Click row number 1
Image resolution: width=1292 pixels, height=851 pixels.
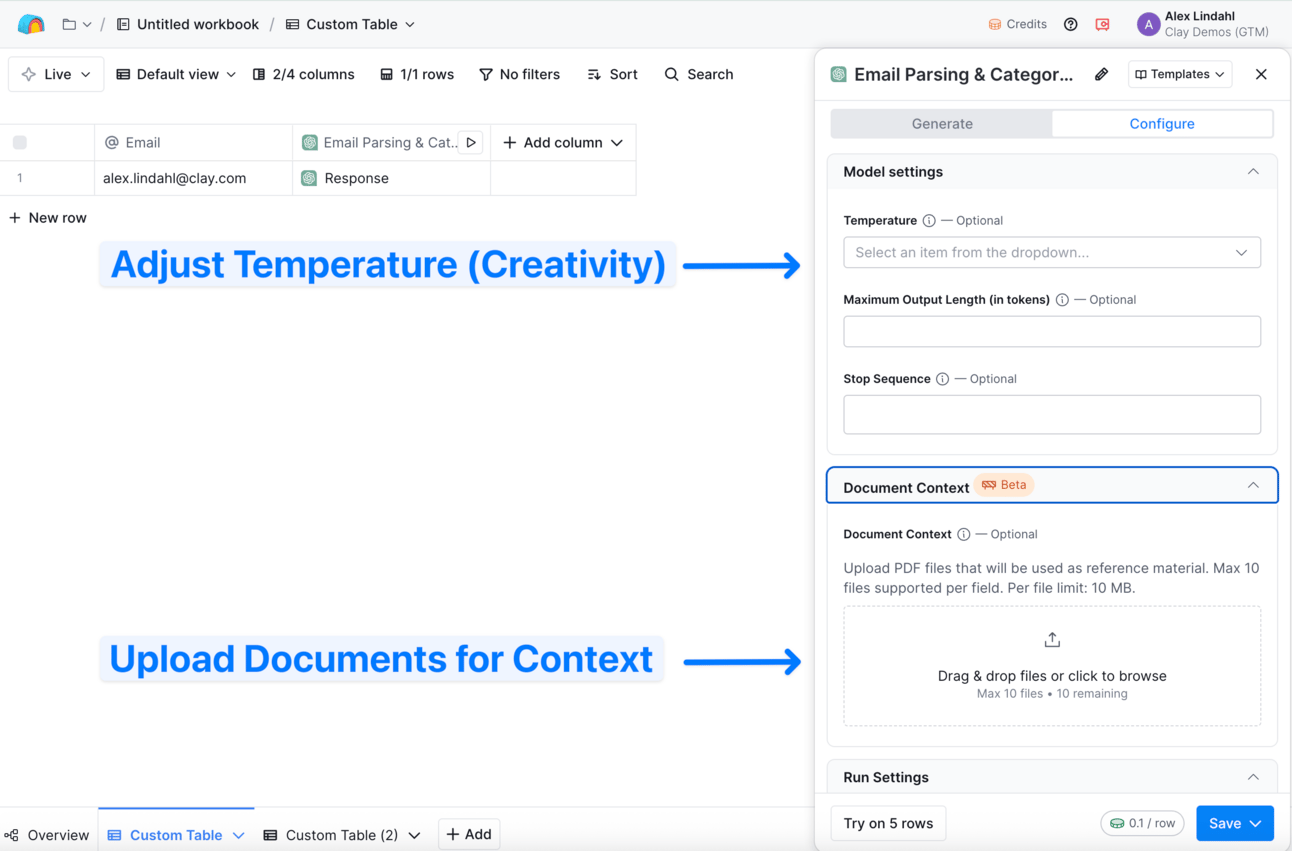pyautogui.click(x=20, y=178)
